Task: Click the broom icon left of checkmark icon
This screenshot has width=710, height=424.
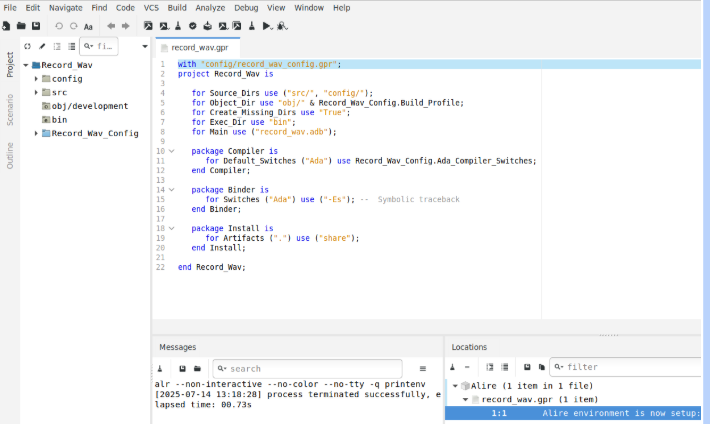Action: pyautogui.click(x=178, y=26)
